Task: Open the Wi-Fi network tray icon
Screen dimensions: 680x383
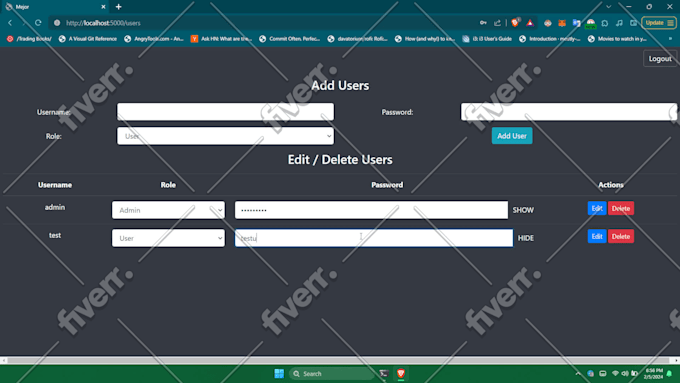Action: 615,373
